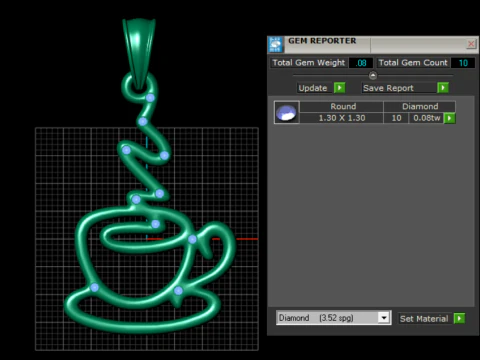
Task: Click the green arrow beside Set Material
Action: point(459,318)
